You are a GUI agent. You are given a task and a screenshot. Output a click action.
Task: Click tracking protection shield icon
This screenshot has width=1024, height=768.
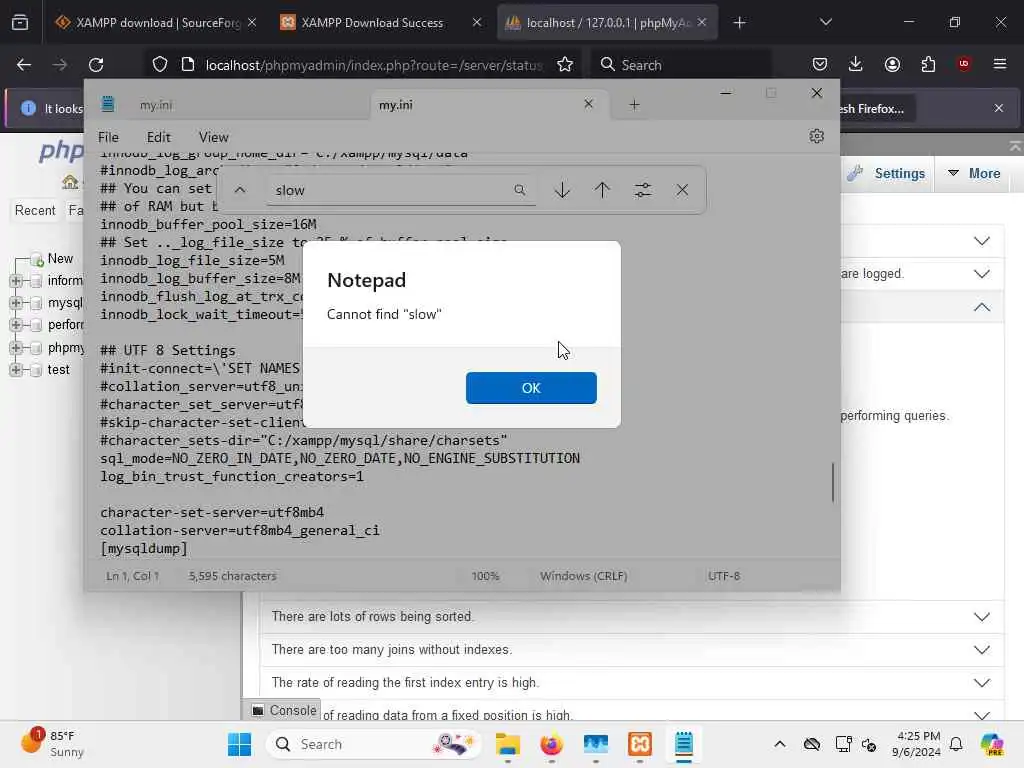click(160, 65)
